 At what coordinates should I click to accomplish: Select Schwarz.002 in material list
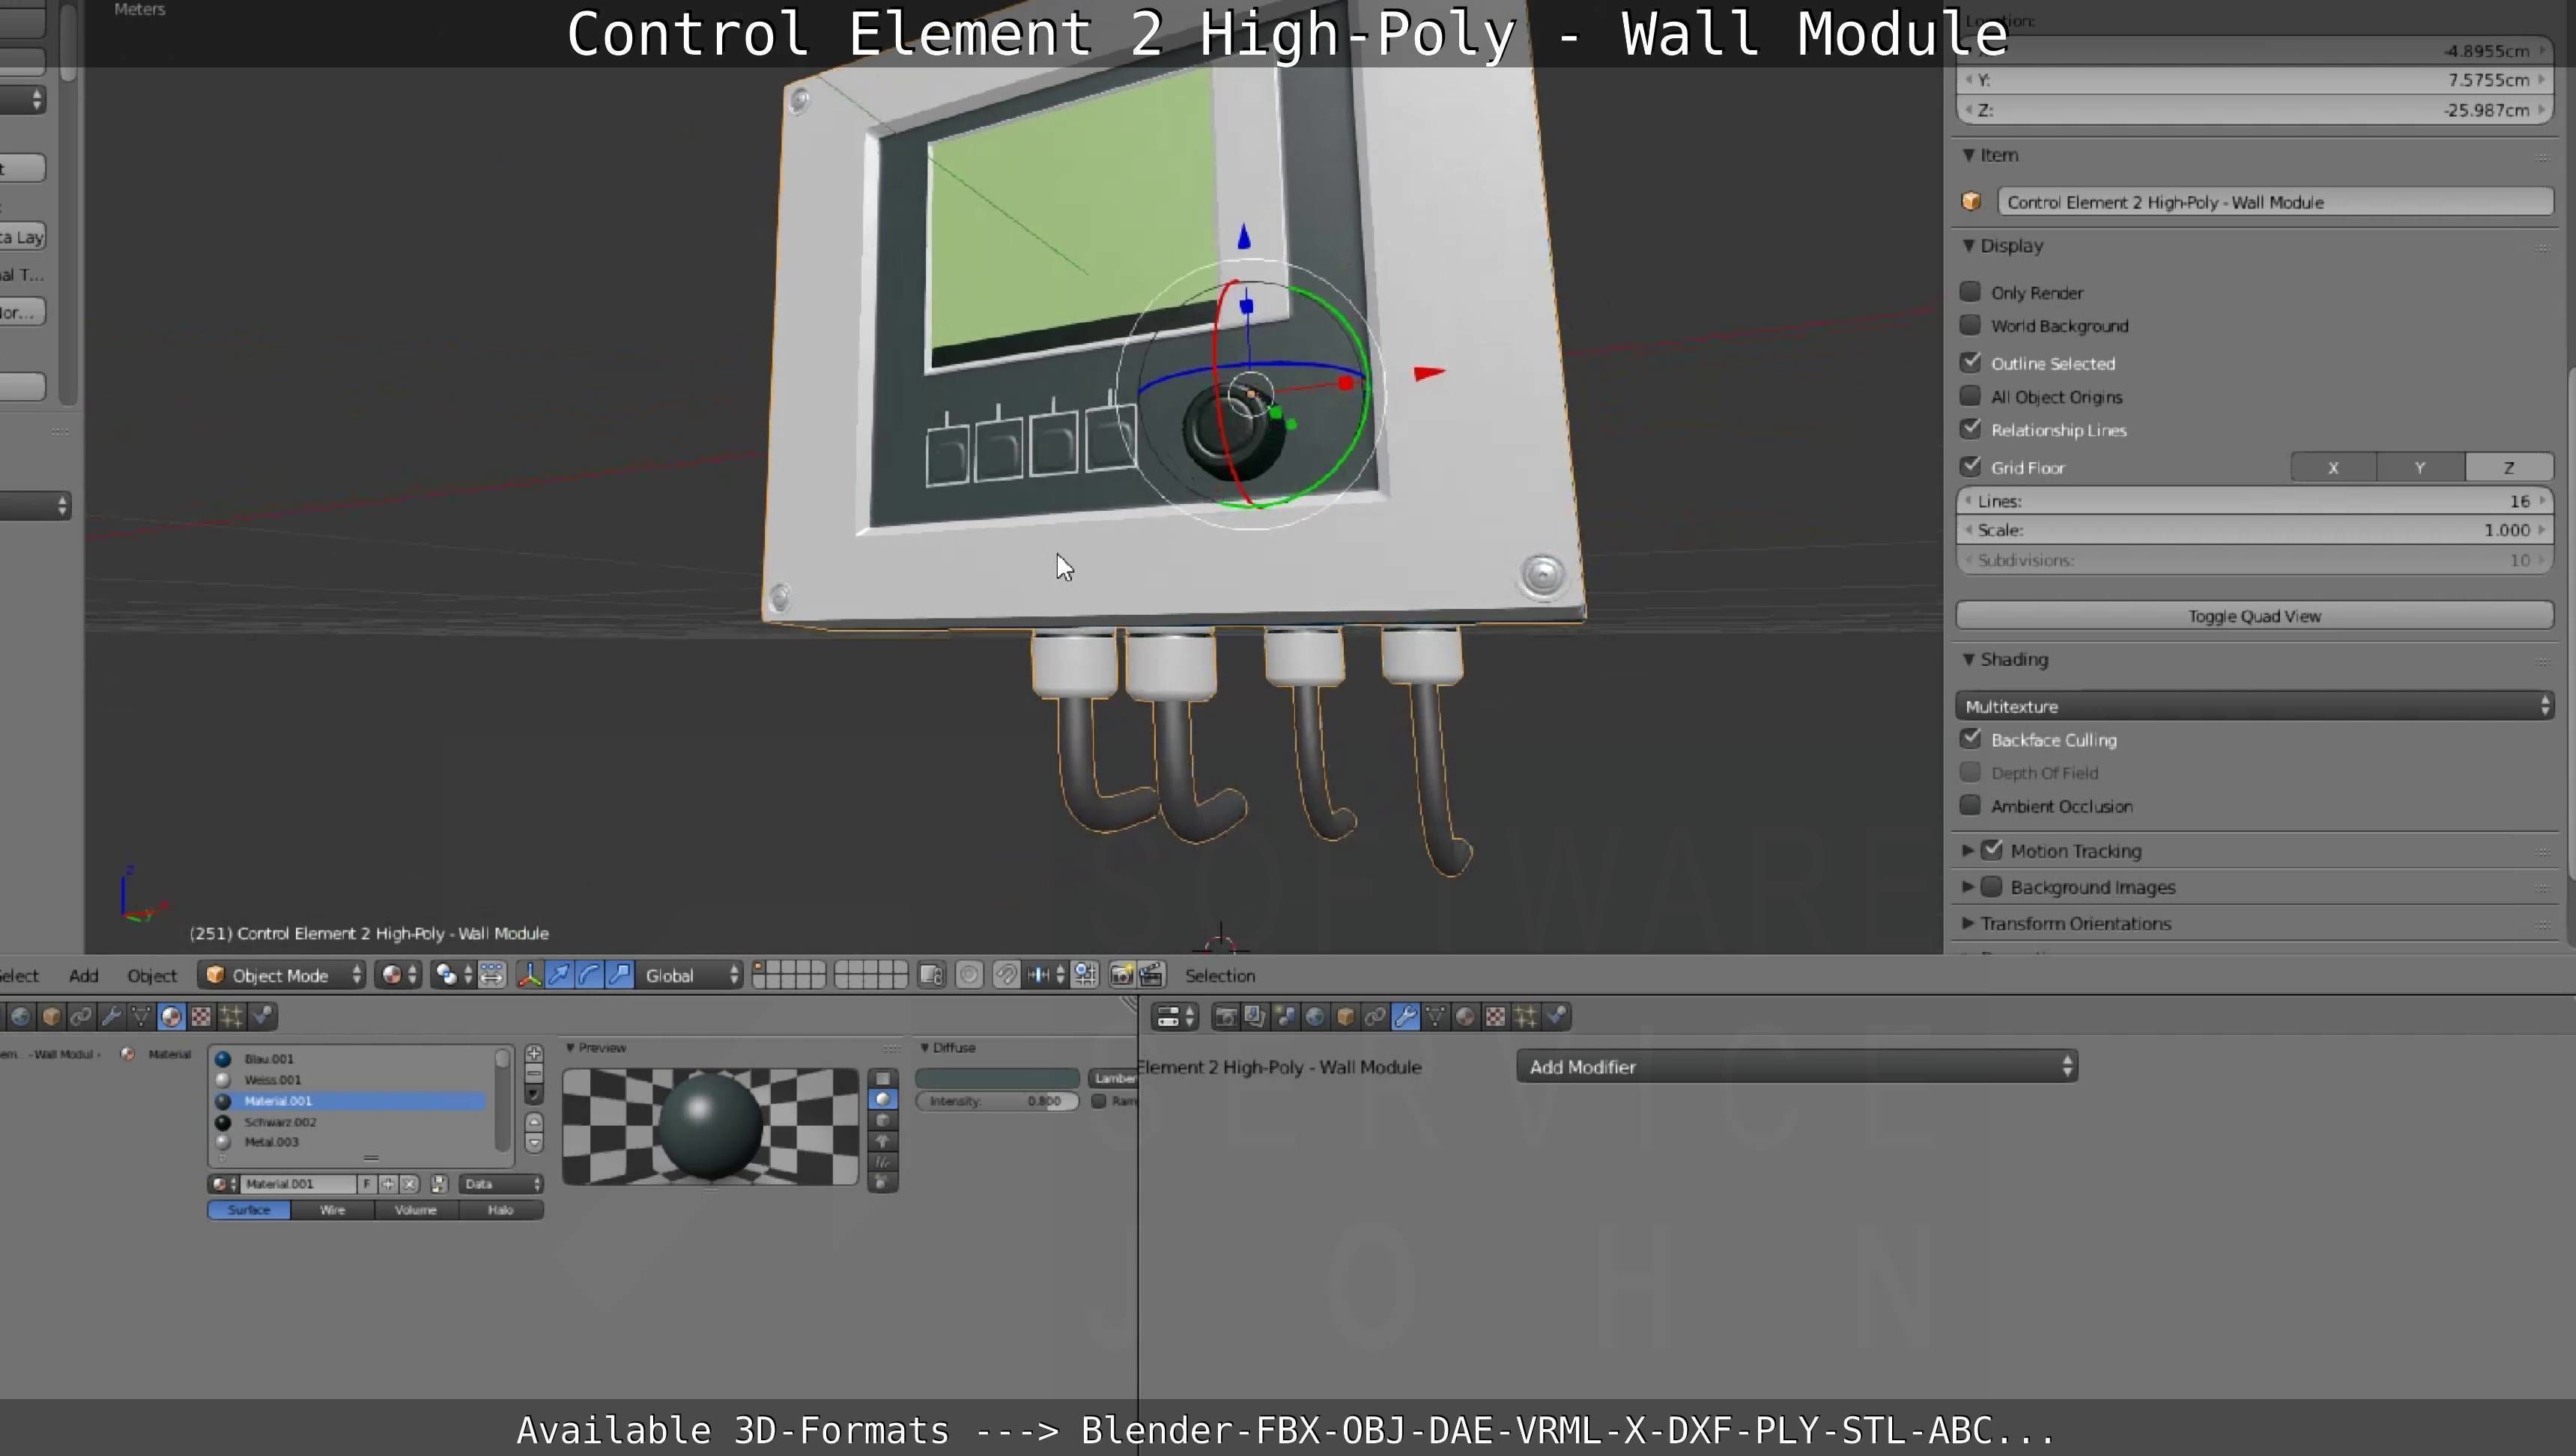(350, 1122)
